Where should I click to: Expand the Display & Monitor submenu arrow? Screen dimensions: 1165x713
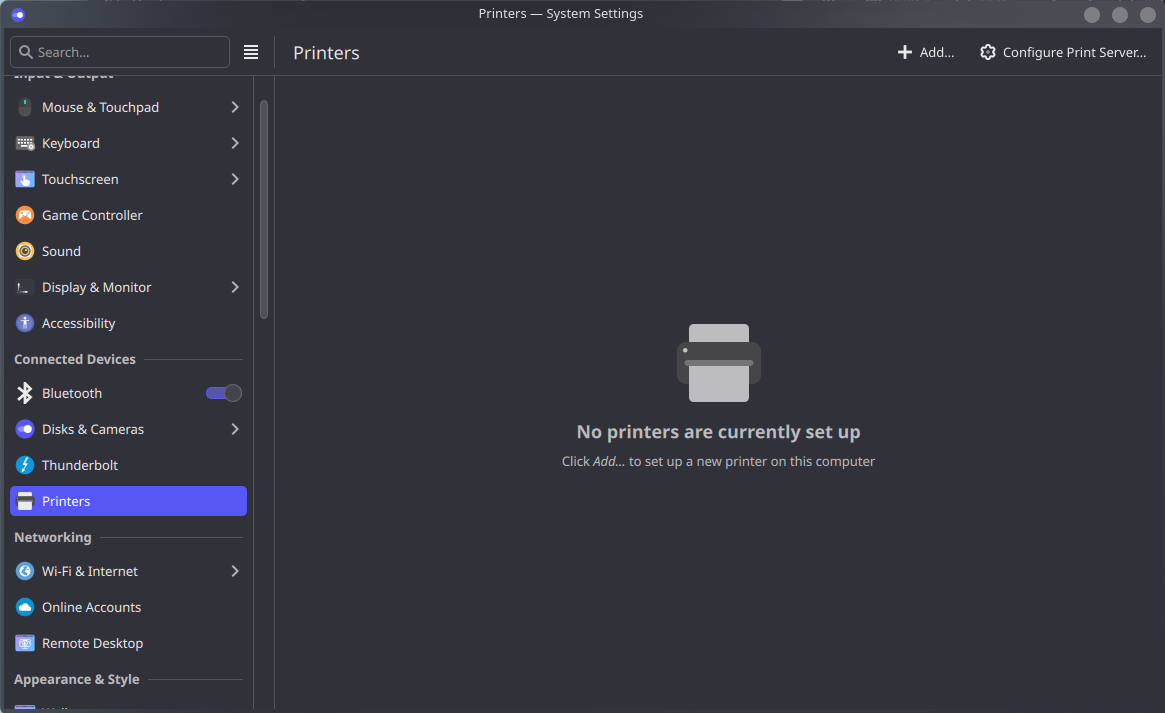point(235,287)
